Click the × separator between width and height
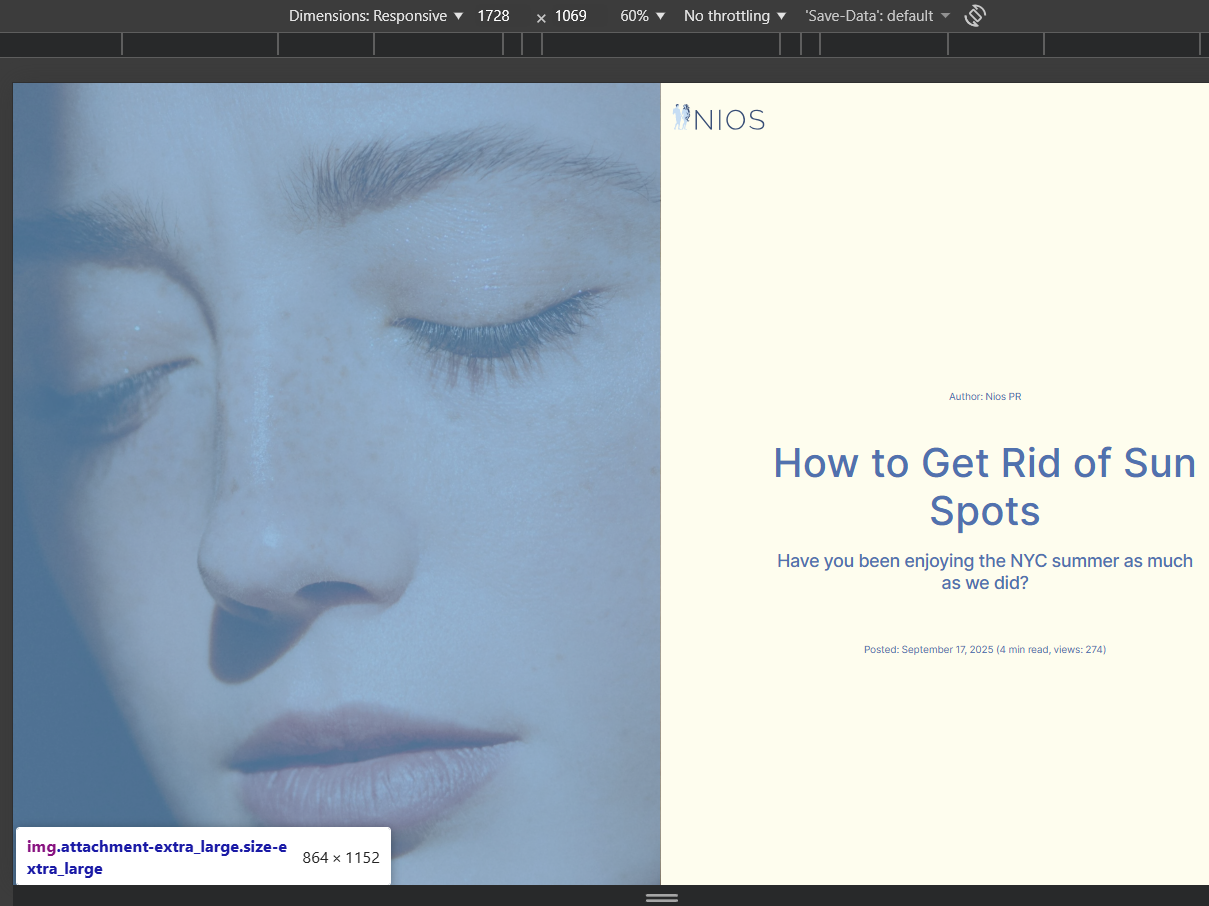Viewport: 1209px width, 906px height. [541, 17]
